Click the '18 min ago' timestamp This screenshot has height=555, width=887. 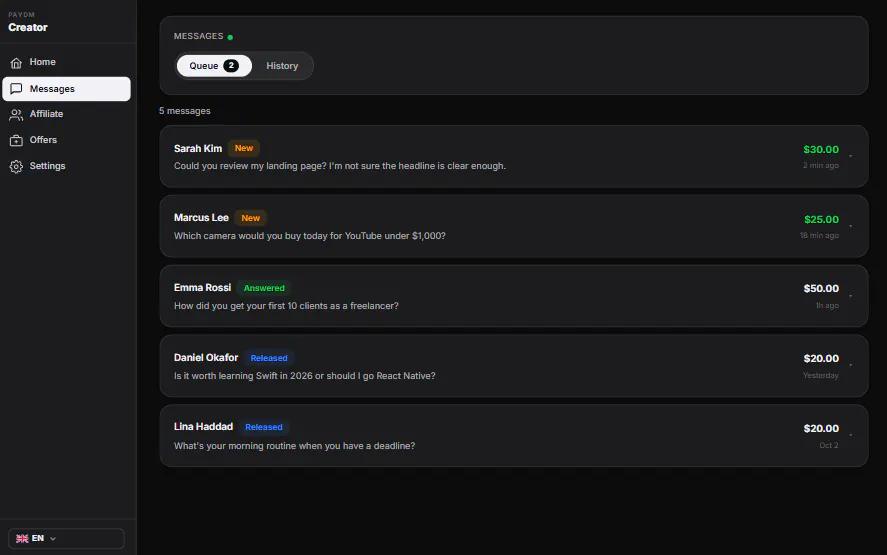819,235
